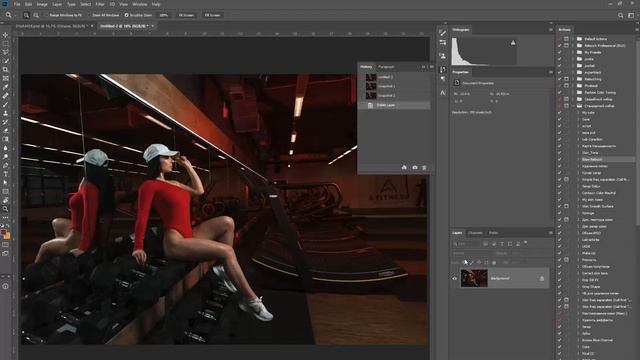This screenshot has width=640, height=360.
Task: Toggle visibility of the Background layer
Action: [x=454, y=278]
